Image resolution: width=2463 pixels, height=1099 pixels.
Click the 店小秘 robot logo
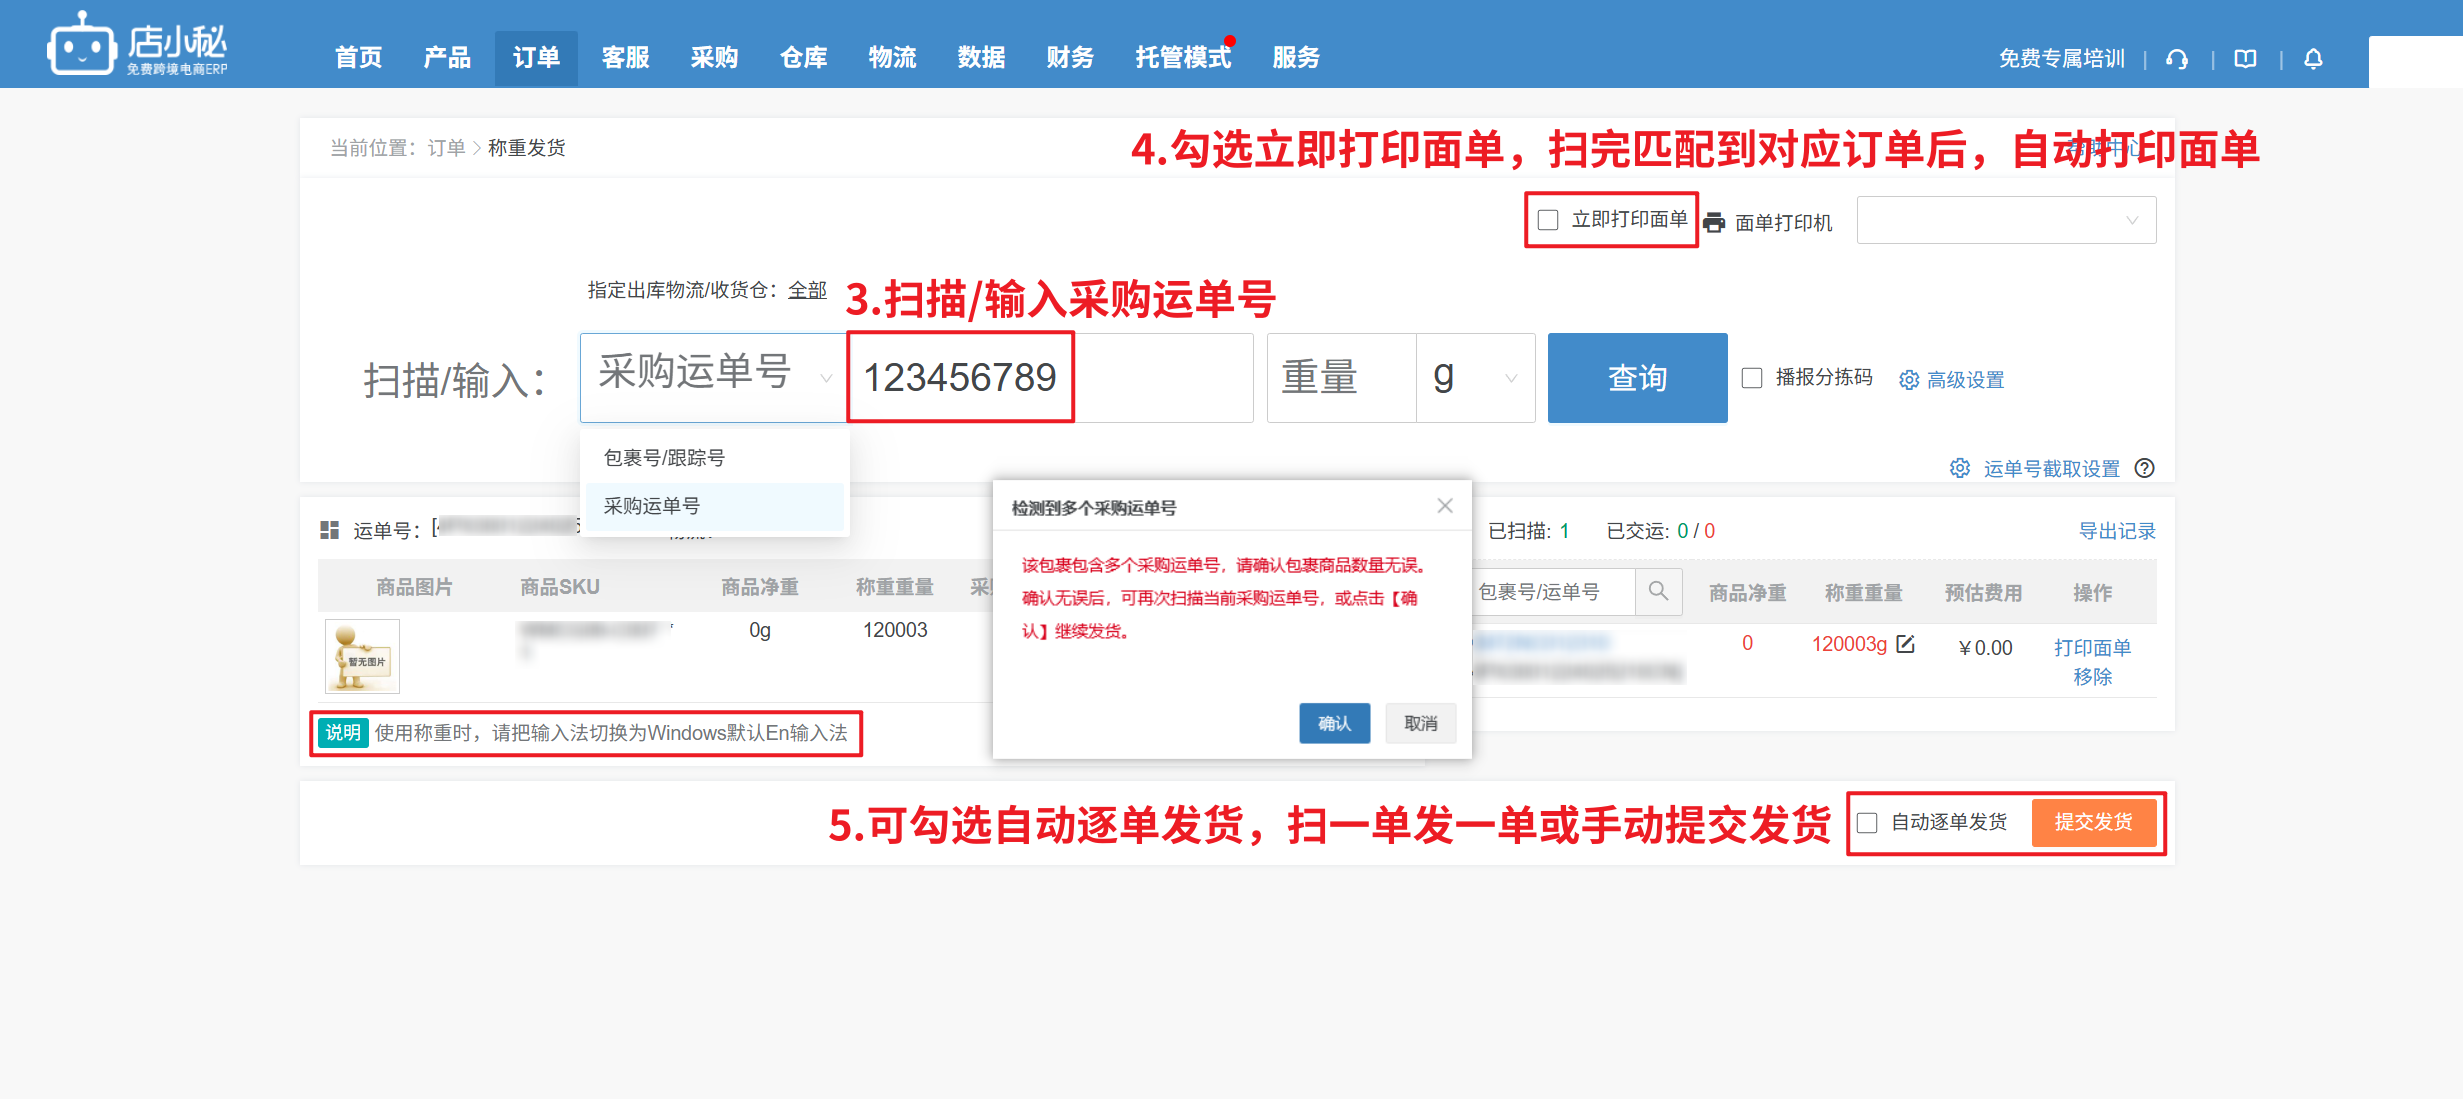pos(82,45)
